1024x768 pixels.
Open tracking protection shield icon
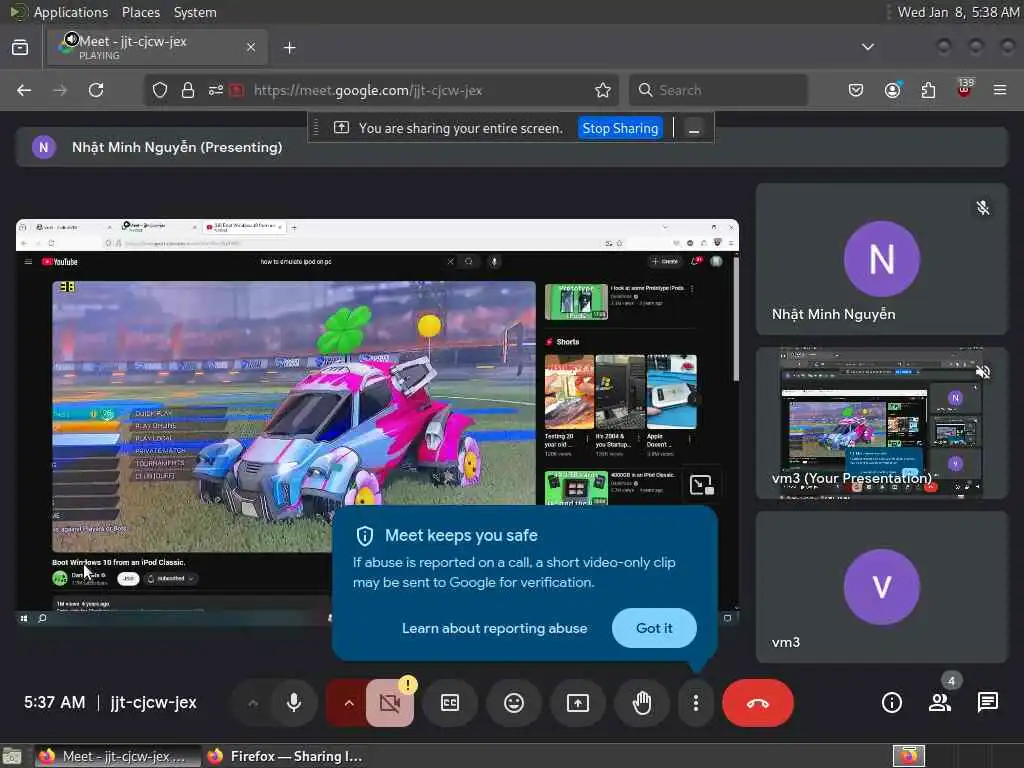[160, 90]
